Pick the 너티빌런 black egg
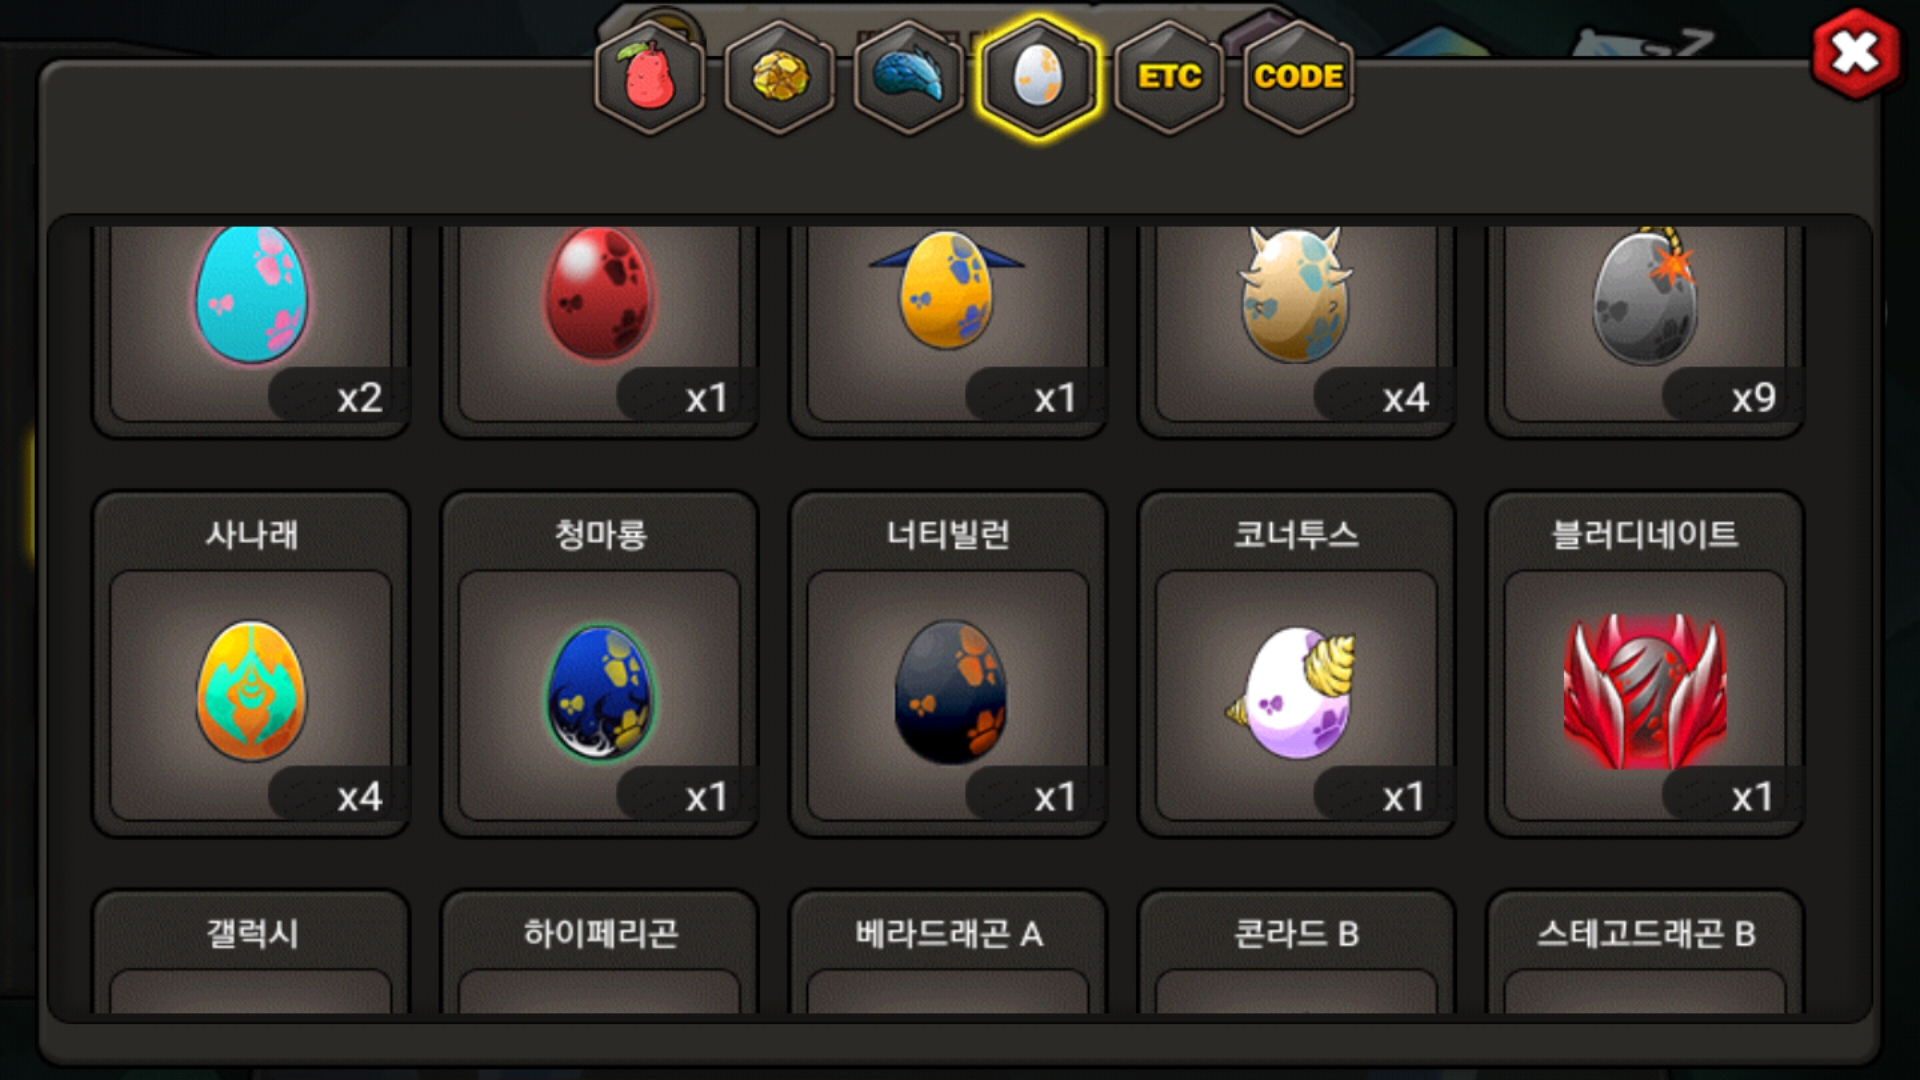1920x1080 pixels. tap(948, 664)
